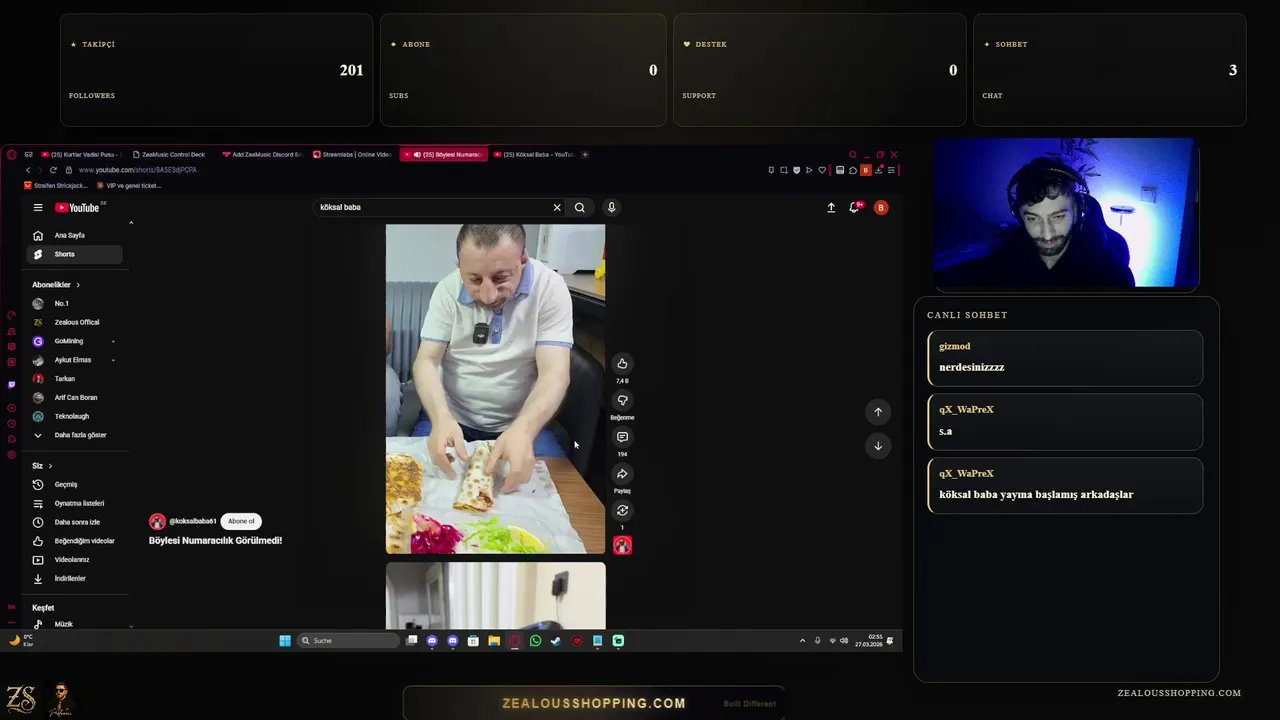Open a new browser tab with plus
Viewport: 1280px width, 720px height.
pos(585,155)
